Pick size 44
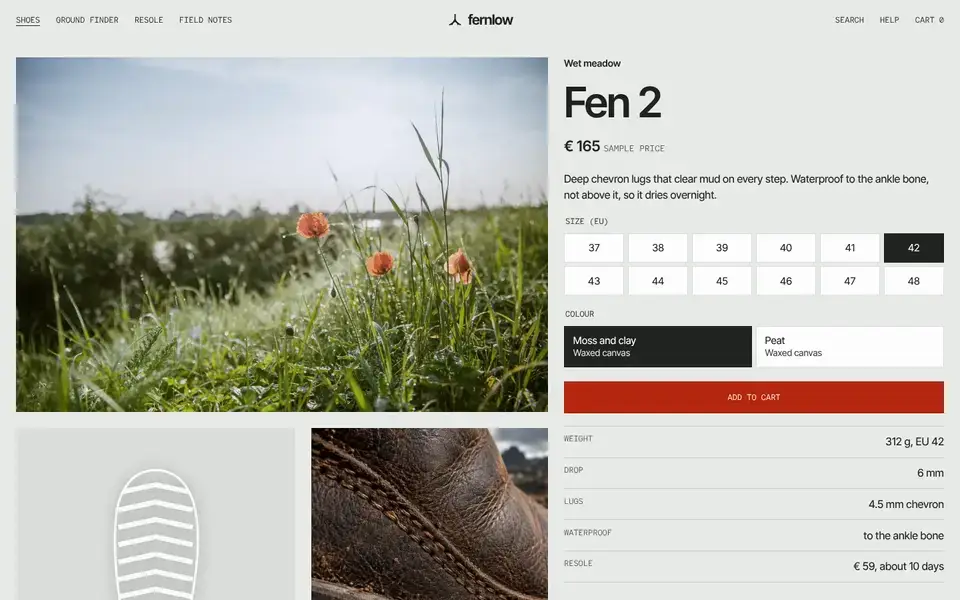Screen dimensions: 960x600 658,281
